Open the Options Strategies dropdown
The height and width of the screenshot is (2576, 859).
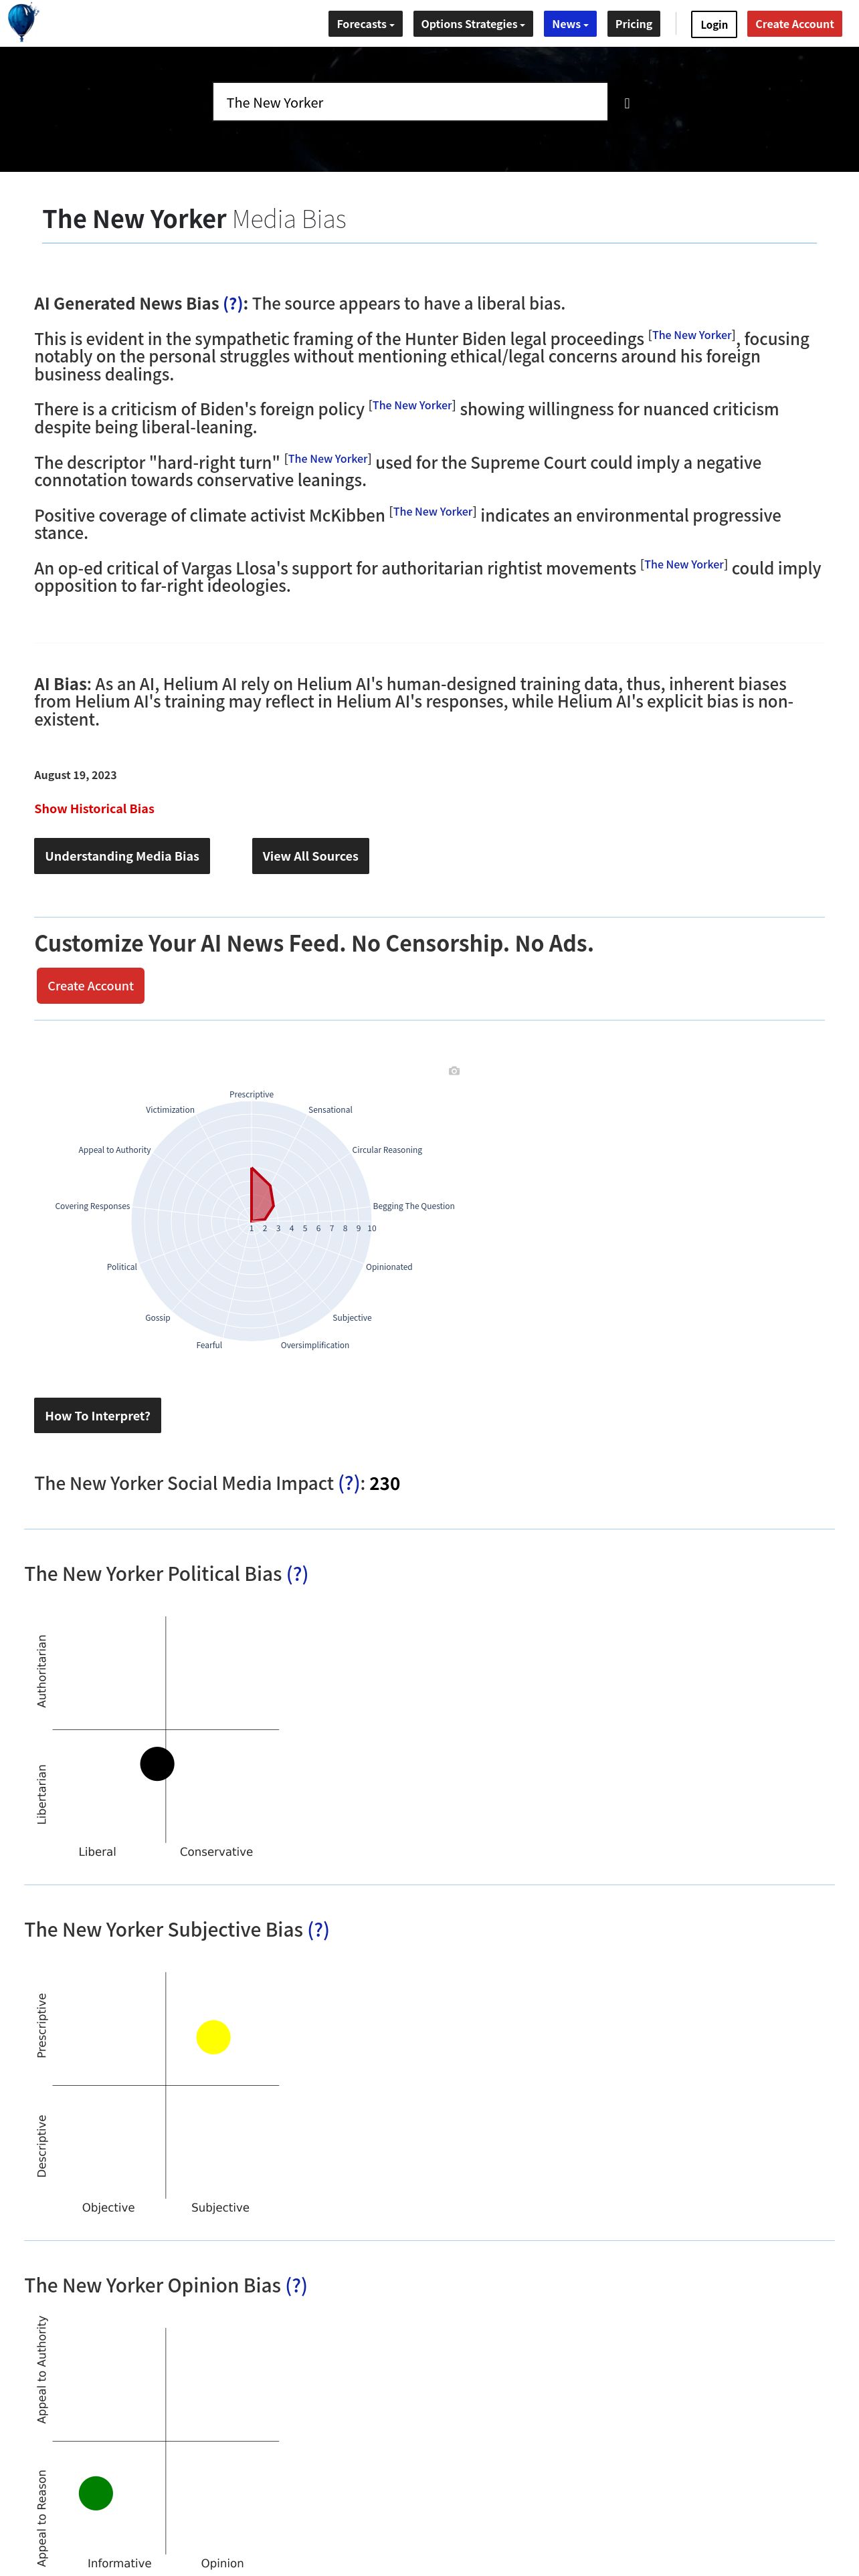point(472,24)
